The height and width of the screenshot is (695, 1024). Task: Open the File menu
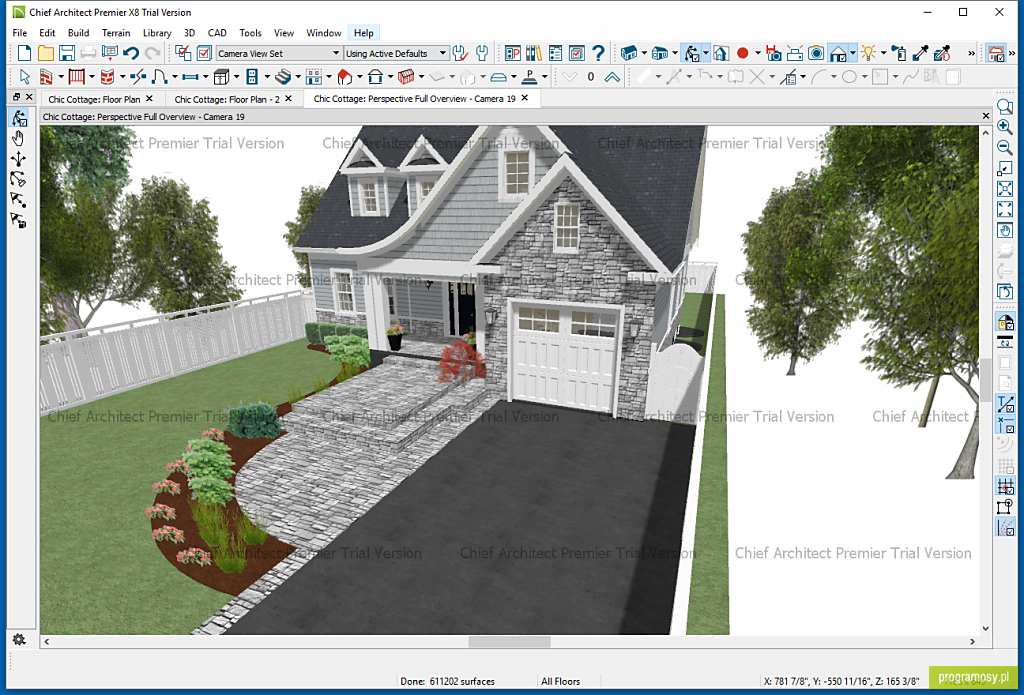click(x=20, y=33)
